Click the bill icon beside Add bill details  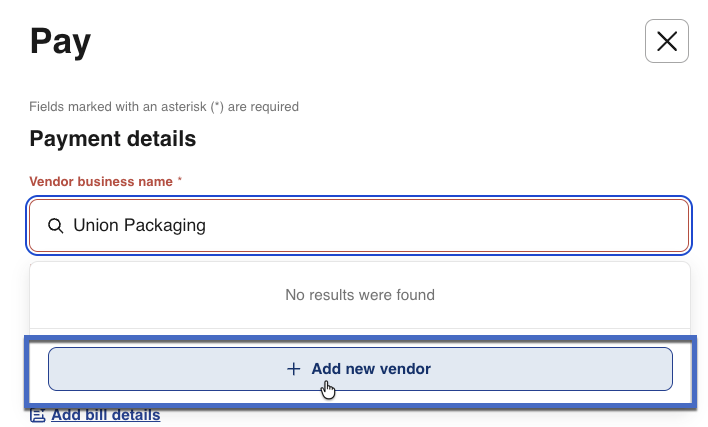pos(38,415)
